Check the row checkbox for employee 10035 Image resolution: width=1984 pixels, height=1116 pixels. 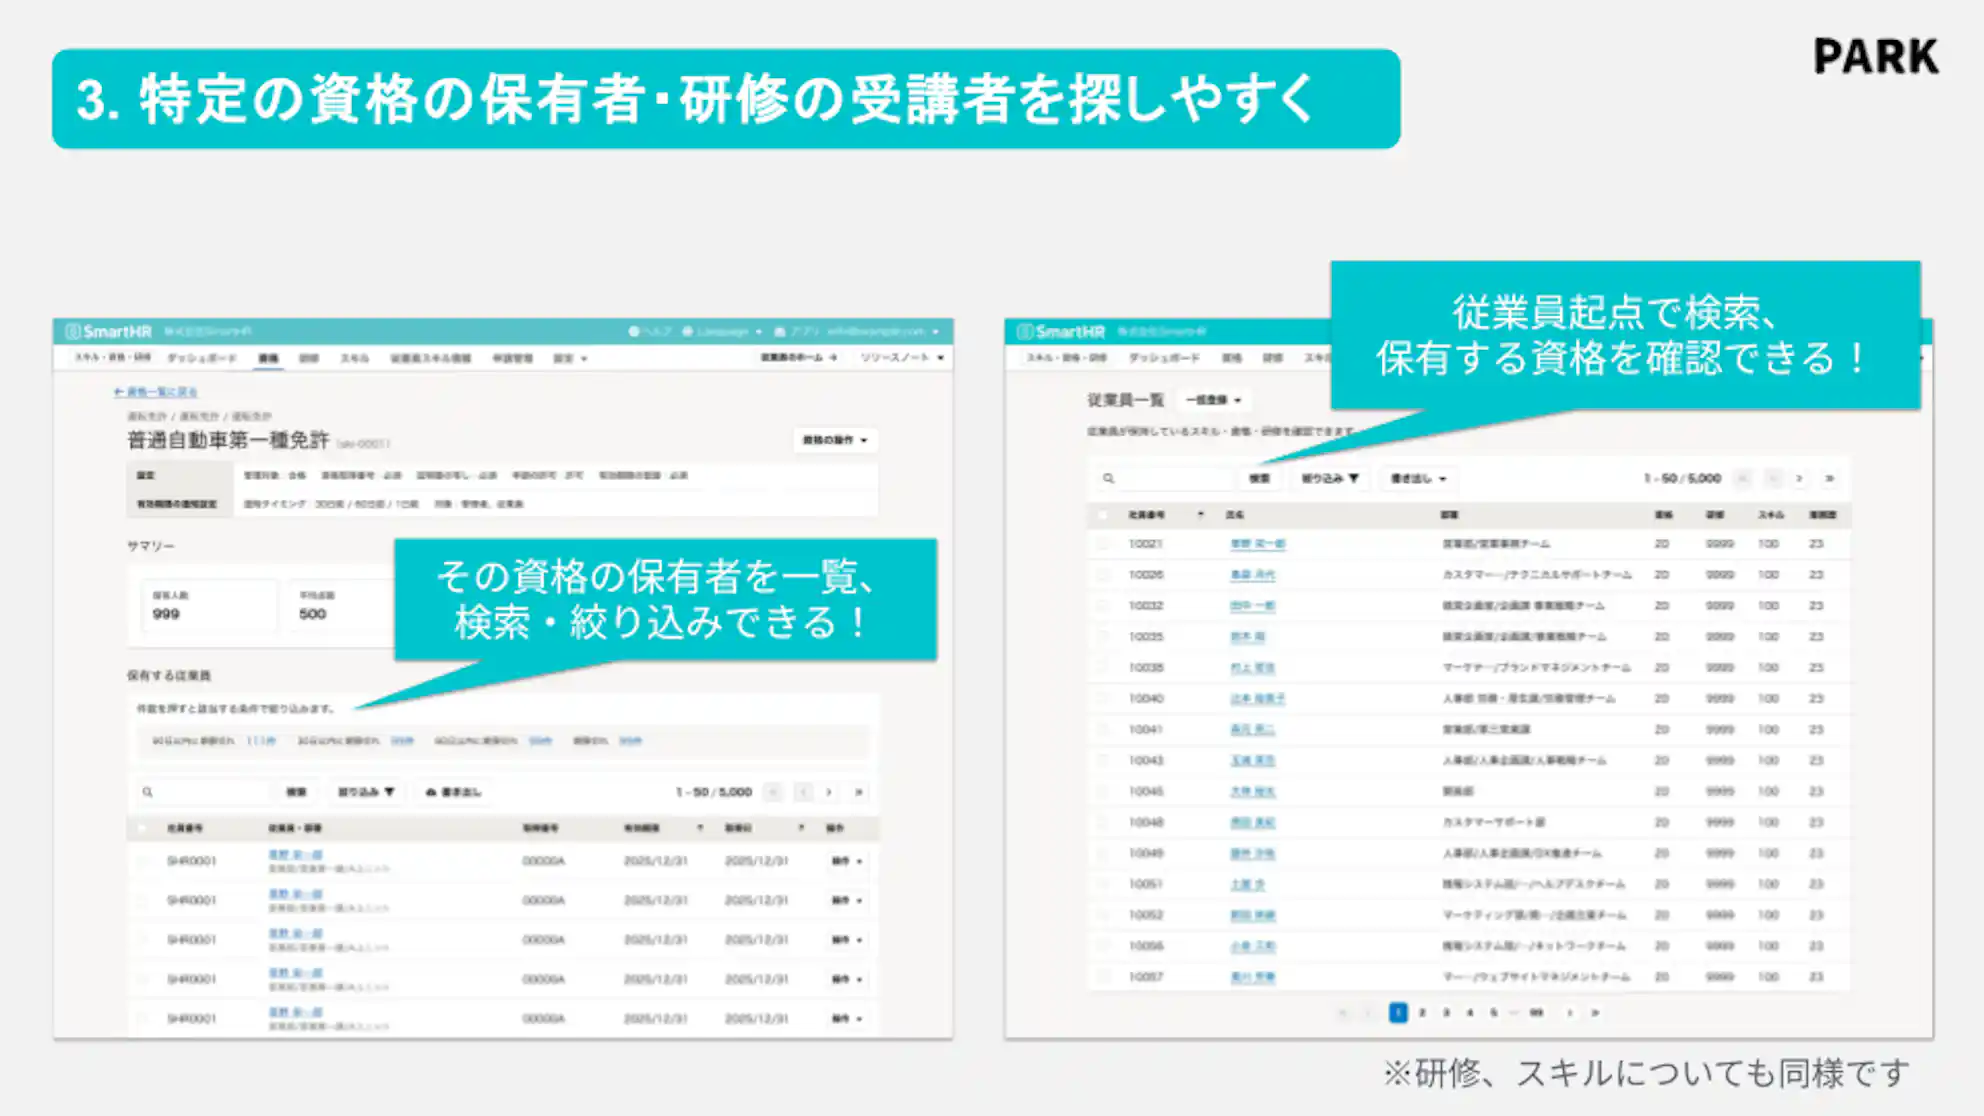click(x=1103, y=637)
